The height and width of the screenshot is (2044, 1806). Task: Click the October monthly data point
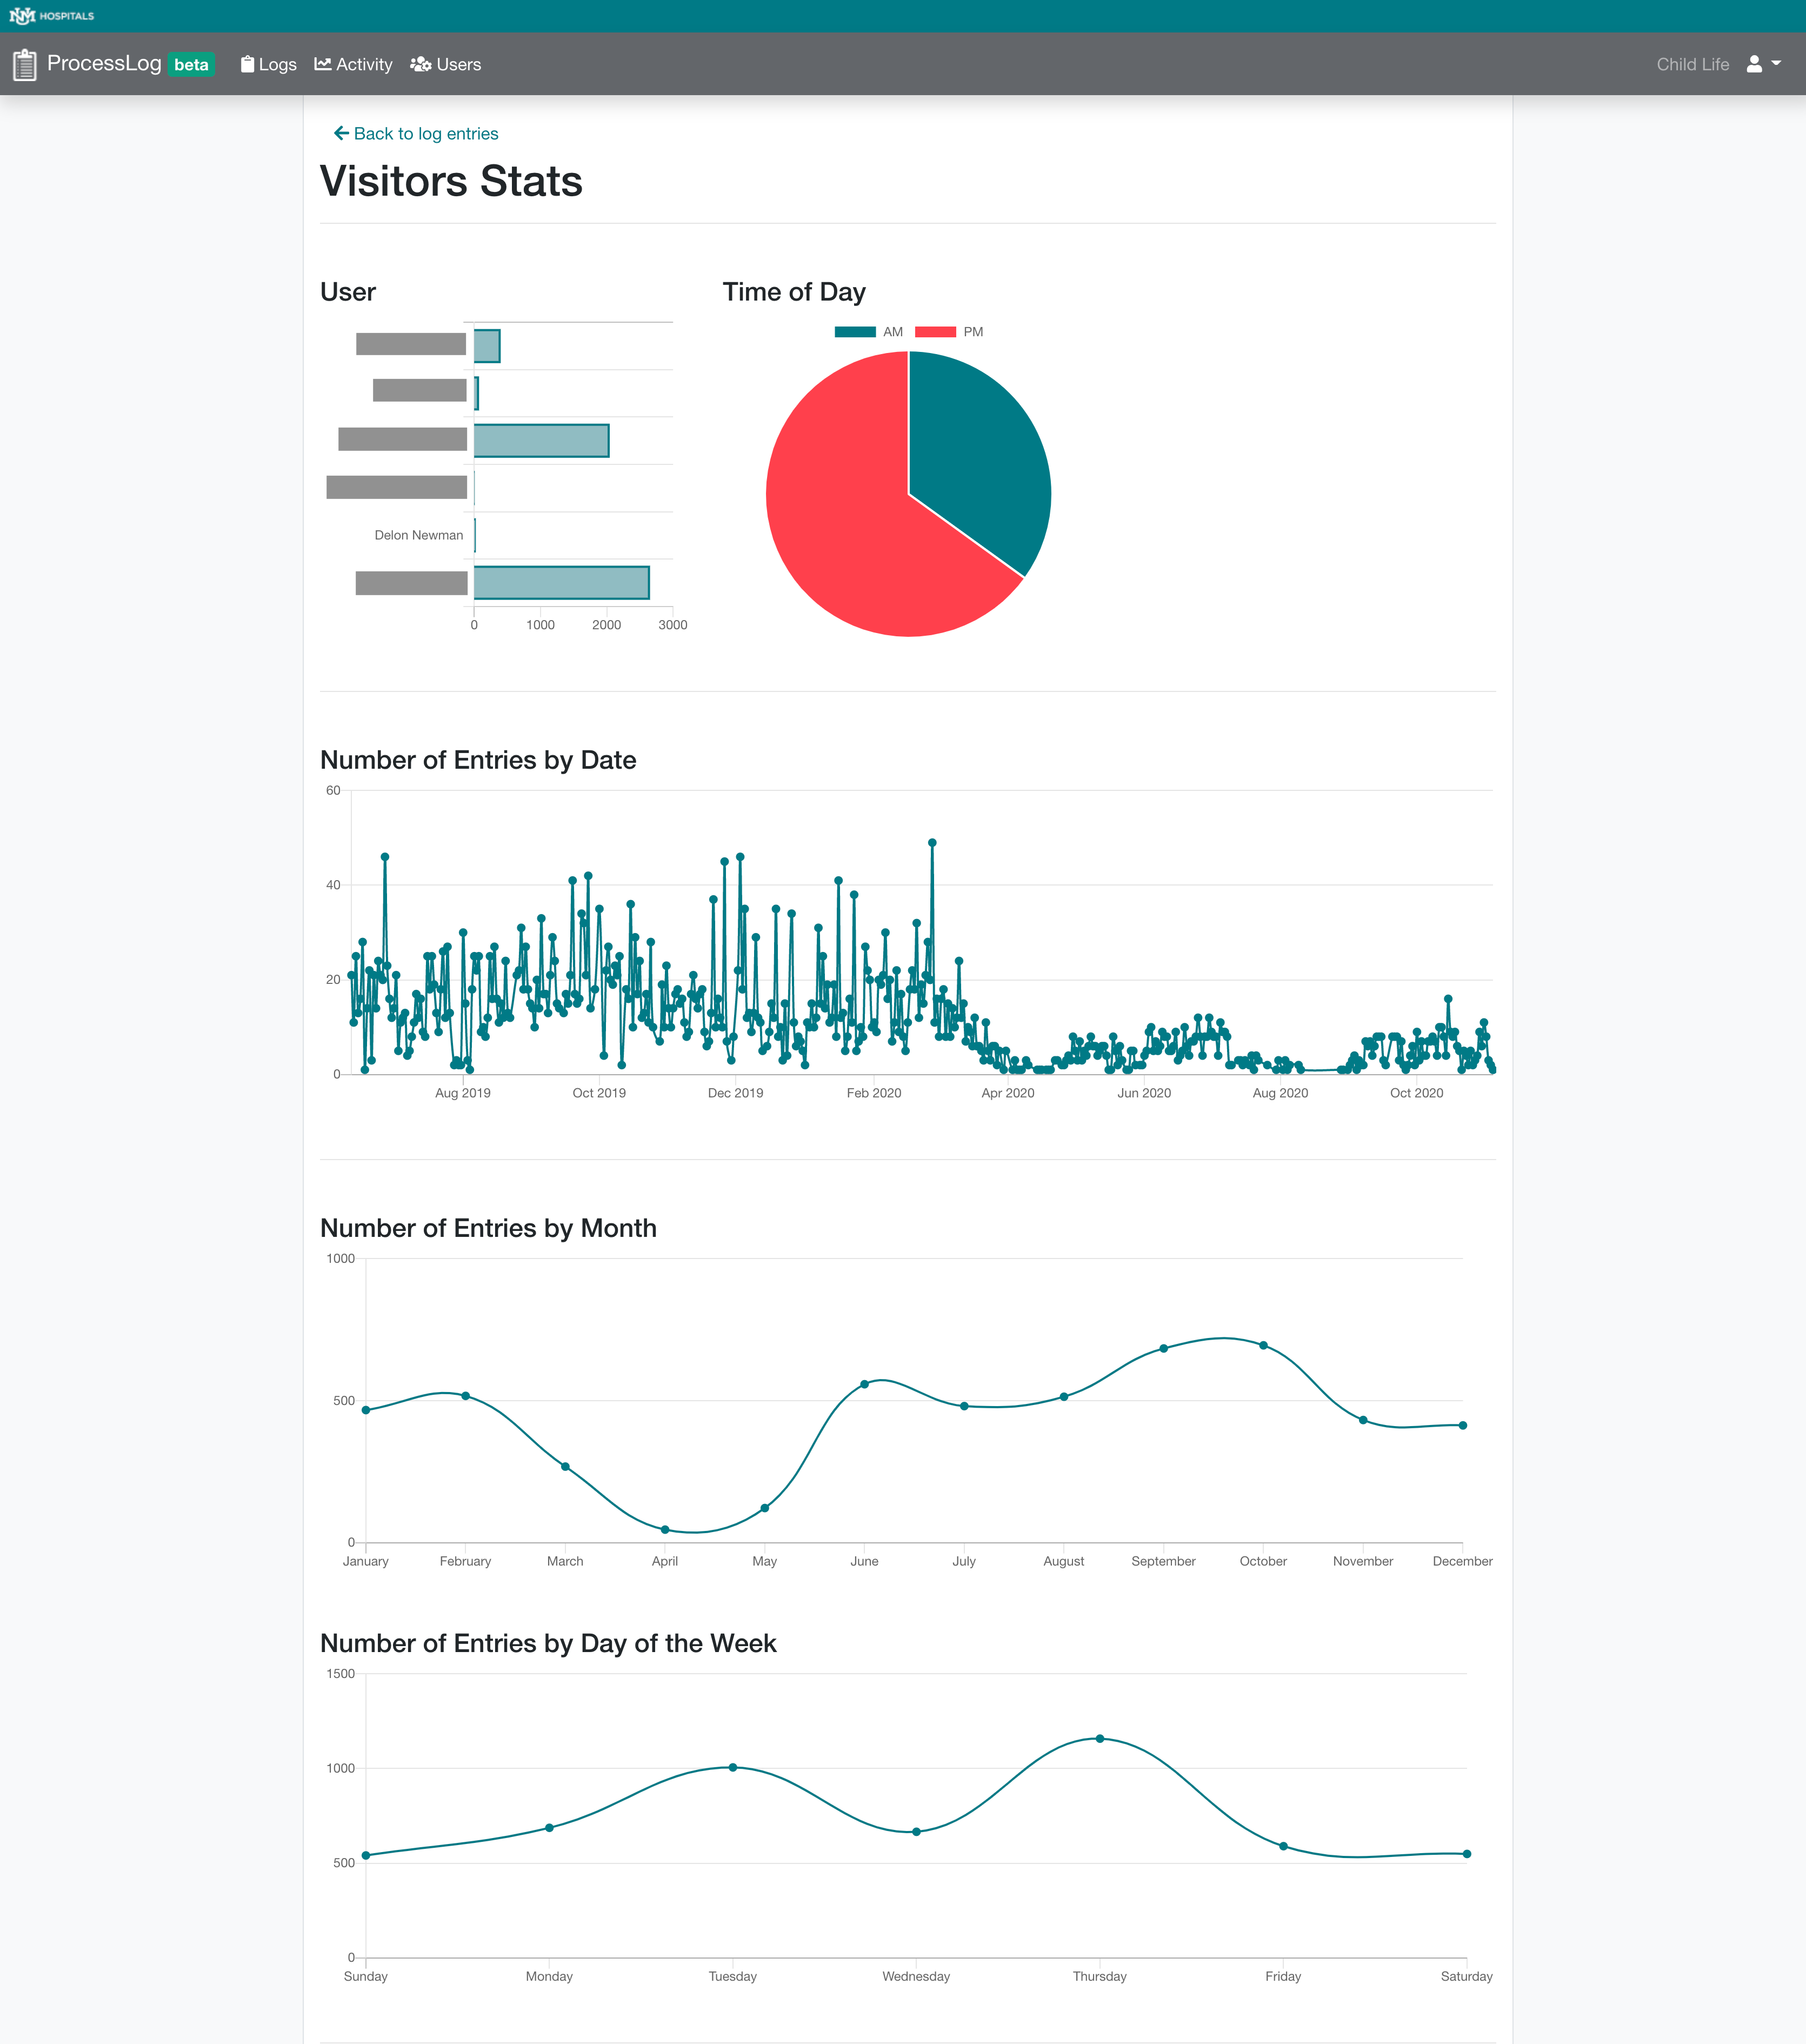pos(1264,1345)
